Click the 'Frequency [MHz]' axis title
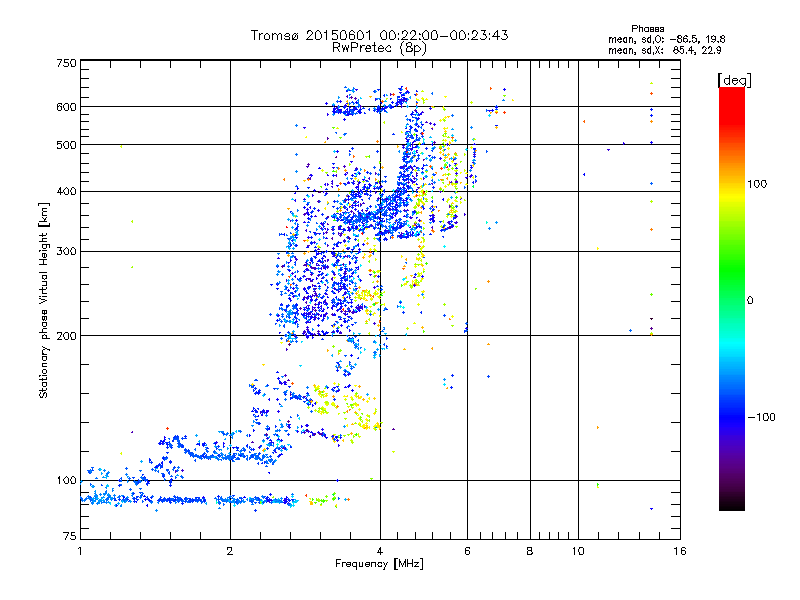This screenshot has width=800, height=600. pyautogui.click(x=379, y=564)
